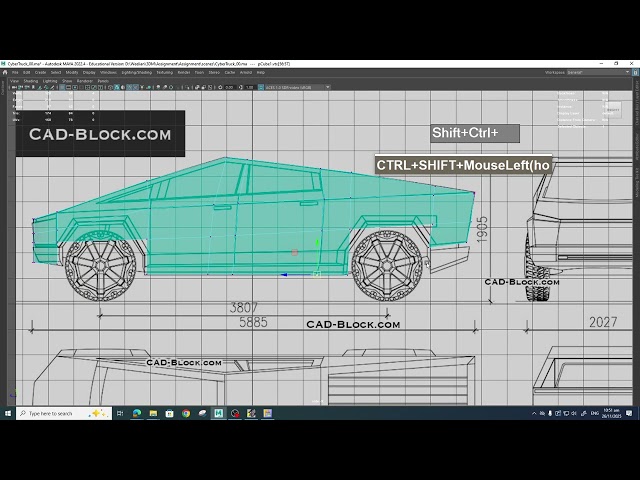Open the Outliner vertical tab

2,88
